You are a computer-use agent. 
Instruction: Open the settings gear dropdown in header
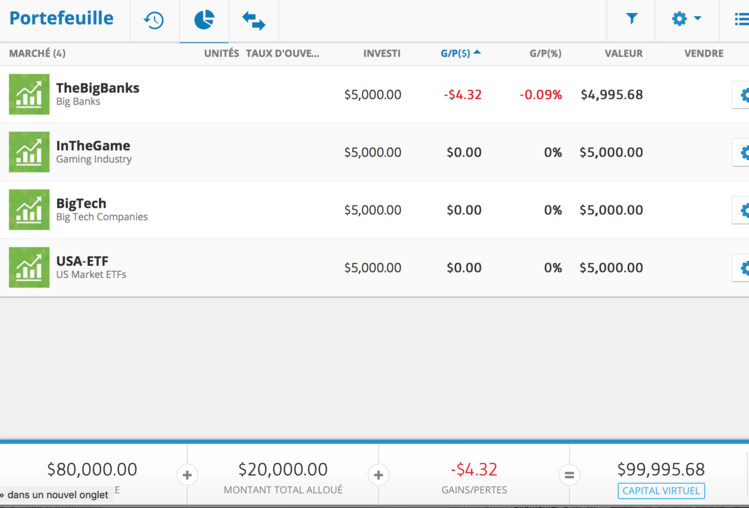click(686, 19)
